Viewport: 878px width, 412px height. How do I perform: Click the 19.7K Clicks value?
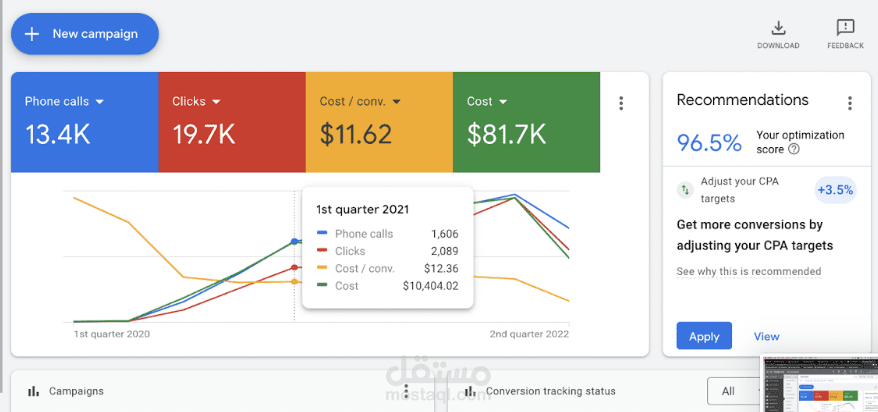[204, 135]
